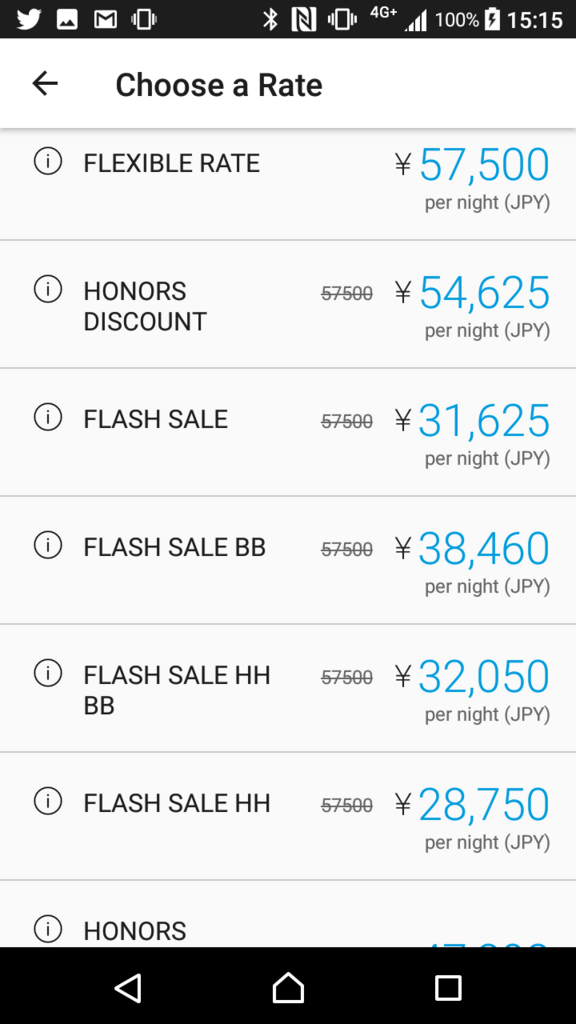
Task: Open info icon for FLEXIBLE RATE
Action: point(48,161)
